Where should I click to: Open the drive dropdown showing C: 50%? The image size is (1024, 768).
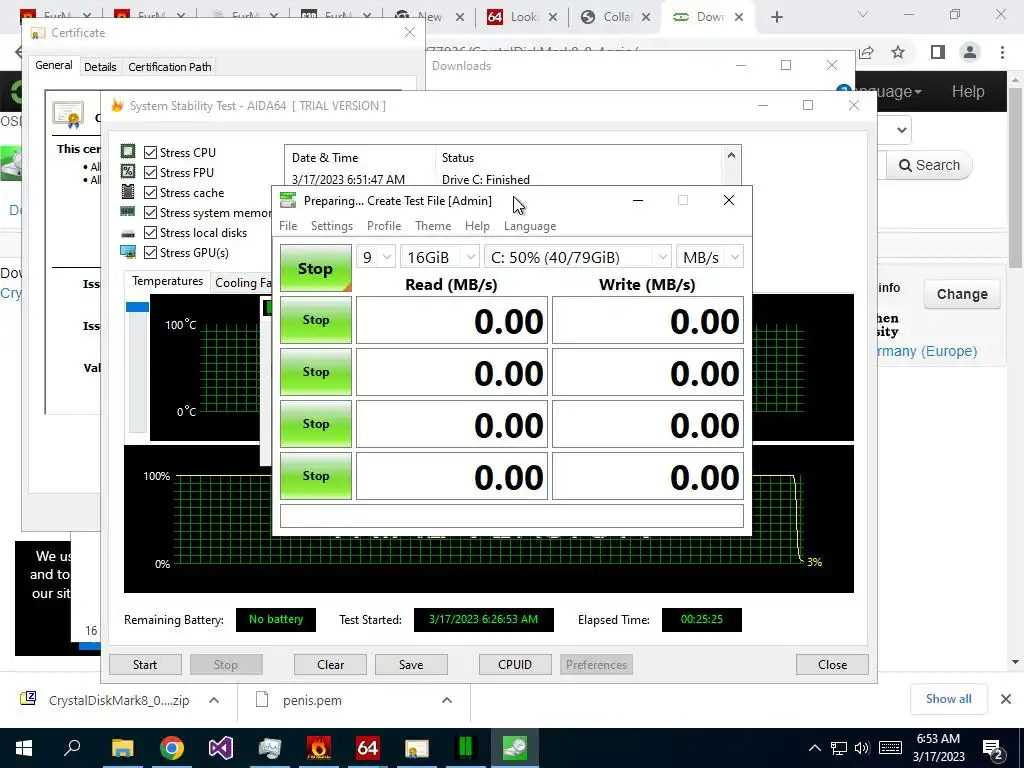pos(578,257)
